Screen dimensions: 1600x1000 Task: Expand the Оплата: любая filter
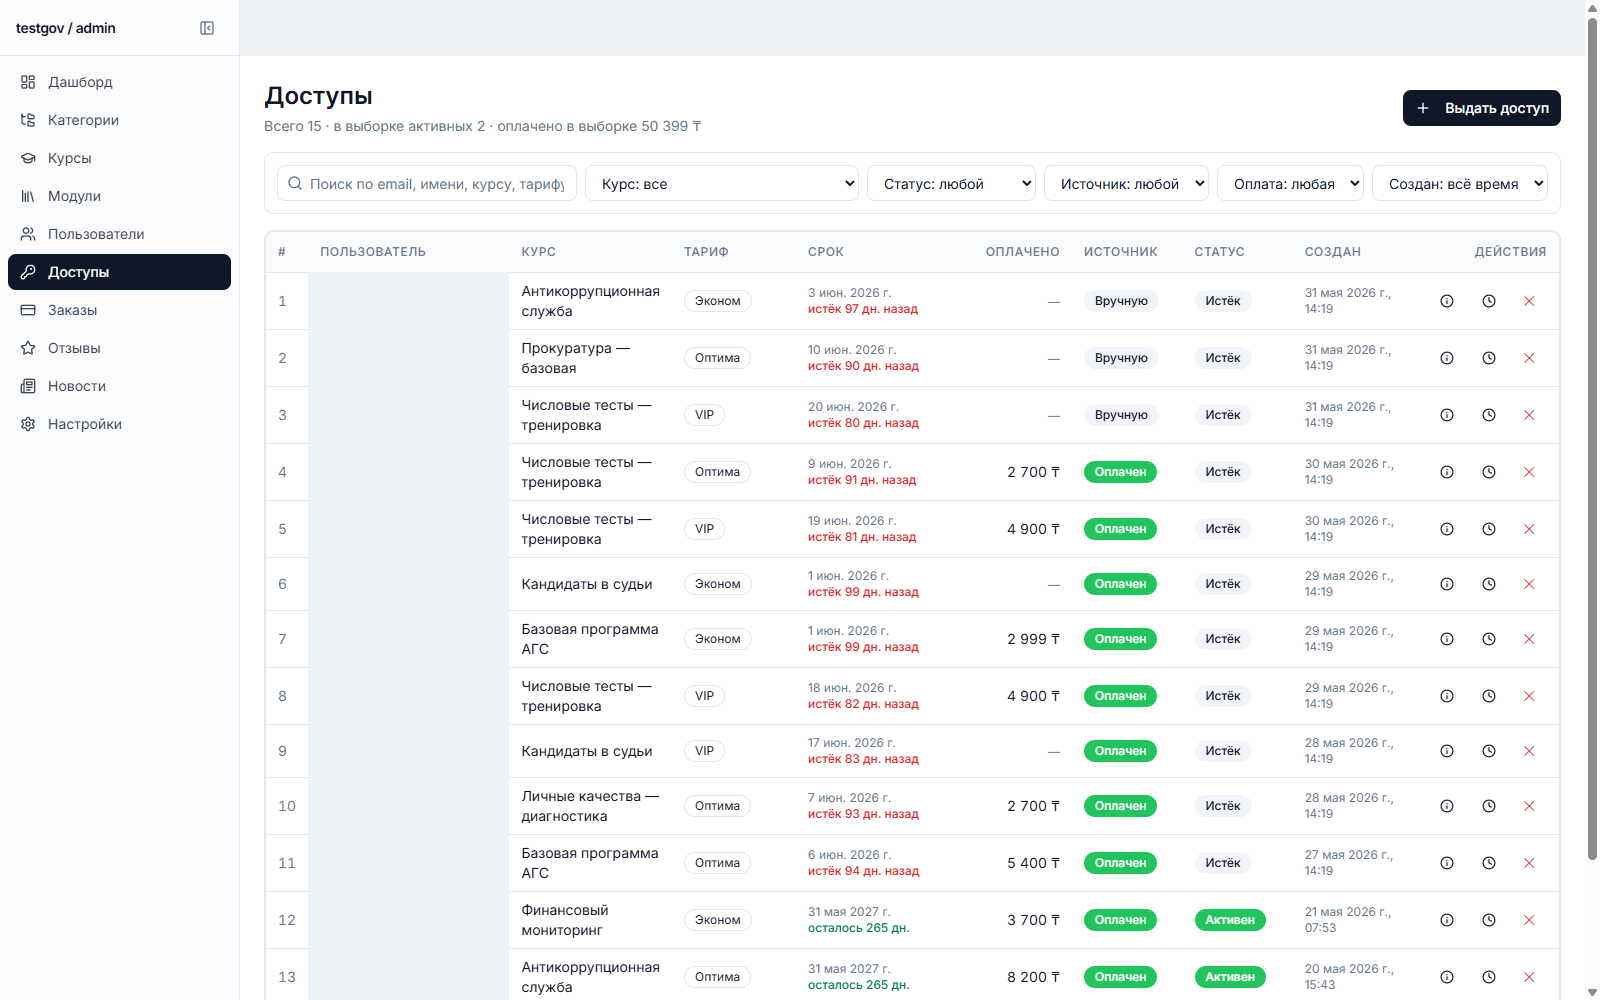pyautogui.click(x=1290, y=183)
